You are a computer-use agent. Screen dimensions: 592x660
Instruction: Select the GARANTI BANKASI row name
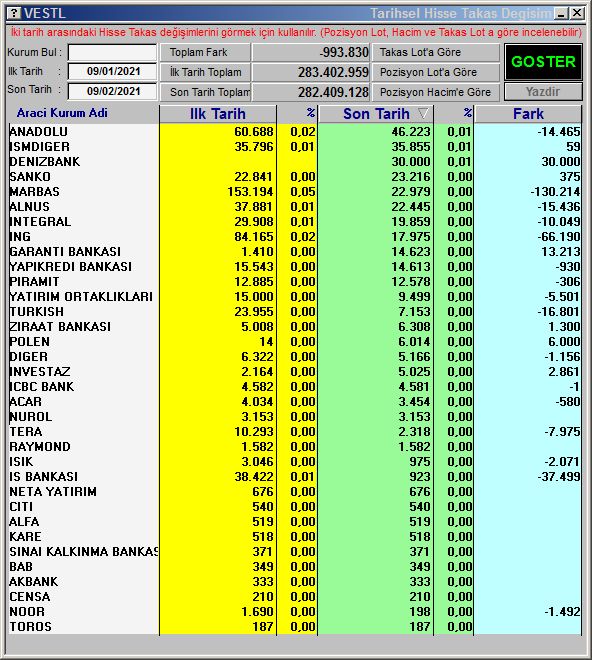click(65, 252)
